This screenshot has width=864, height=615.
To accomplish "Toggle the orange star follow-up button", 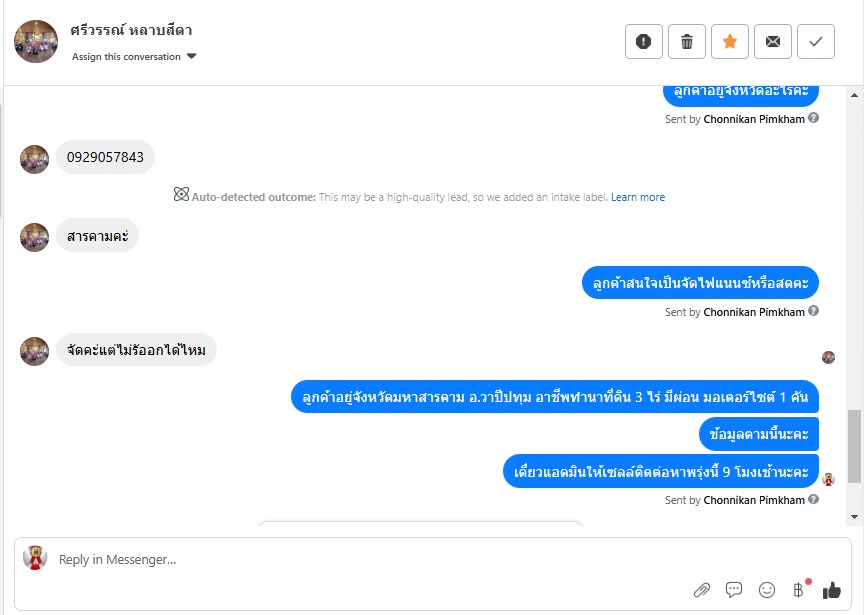I will [x=730, y=41].
